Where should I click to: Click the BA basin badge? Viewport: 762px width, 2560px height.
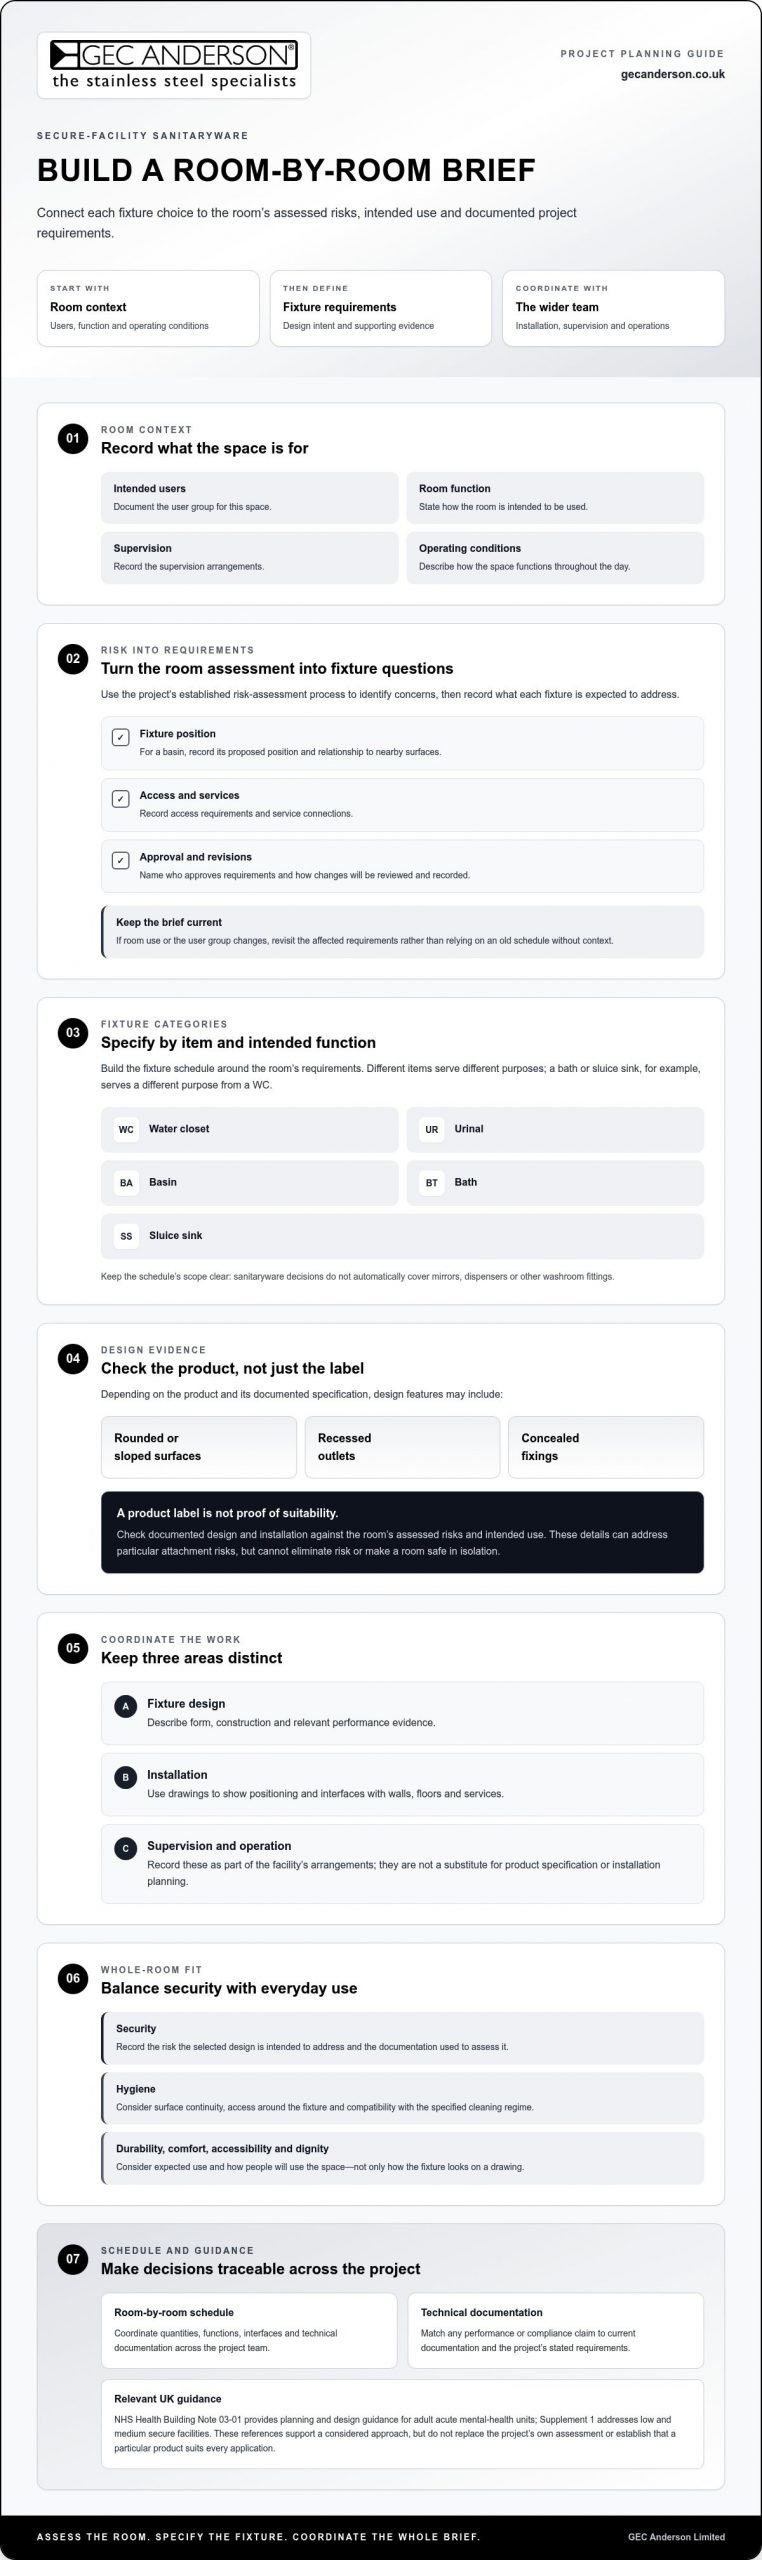click(126, 1183)
